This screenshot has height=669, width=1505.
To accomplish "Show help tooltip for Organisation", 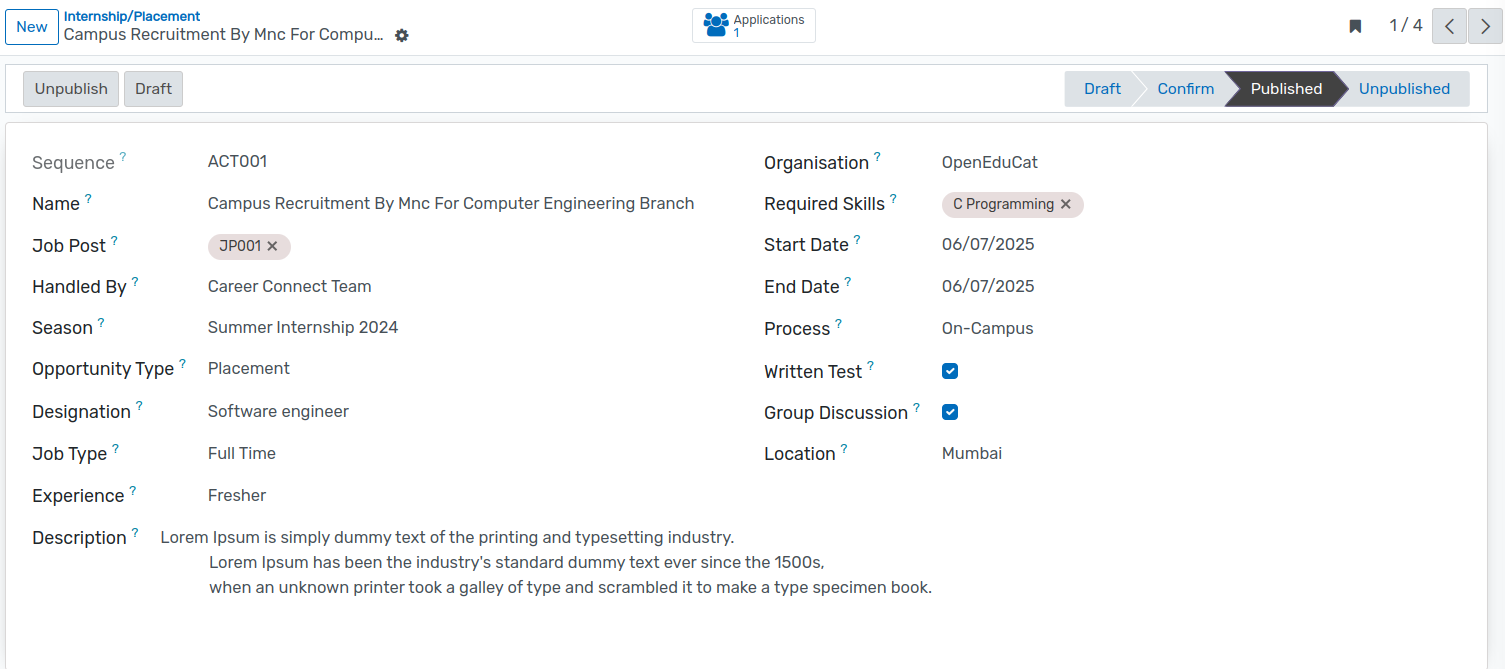I will tap(877, 157).
